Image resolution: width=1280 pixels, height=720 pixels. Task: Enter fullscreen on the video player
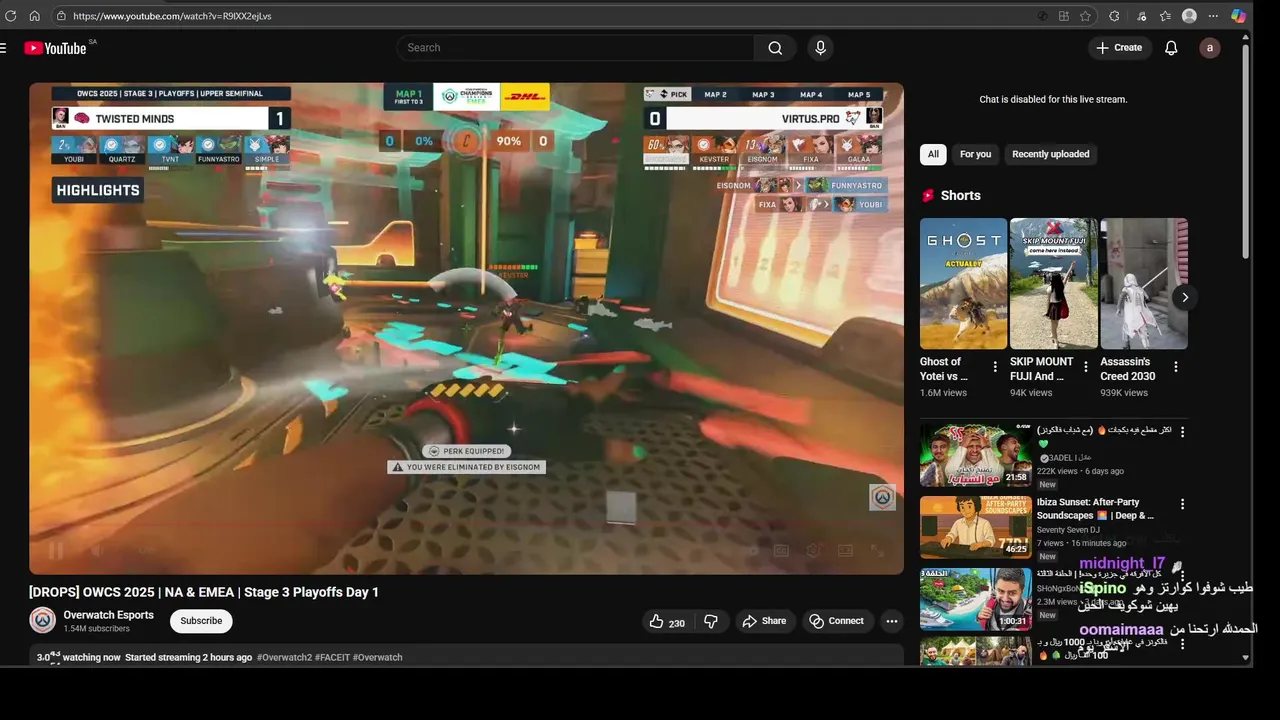[x=877, y=551]
